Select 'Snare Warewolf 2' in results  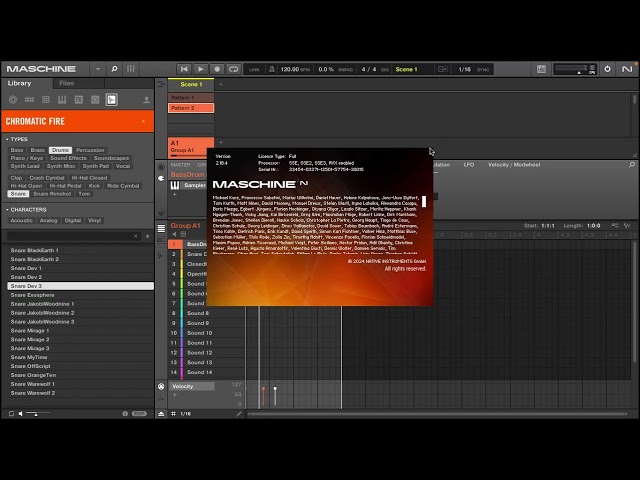coord(80,393)
